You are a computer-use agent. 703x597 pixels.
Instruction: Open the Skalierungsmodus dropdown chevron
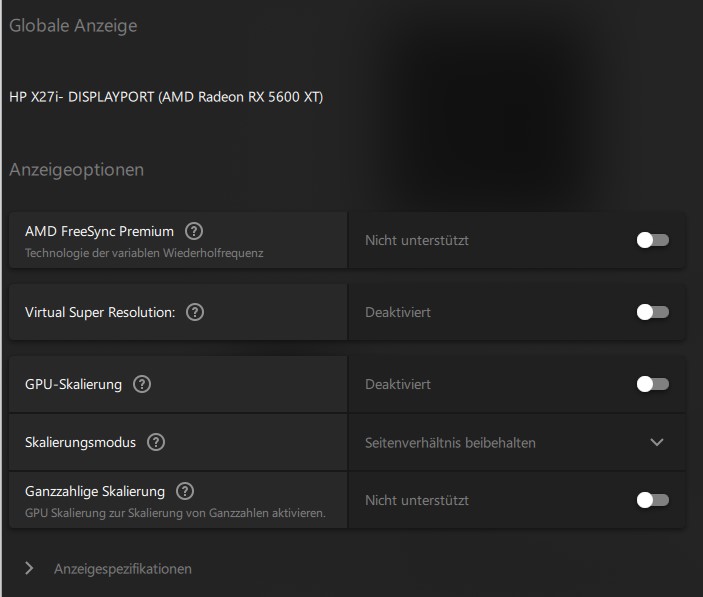(x=657, y=442)
